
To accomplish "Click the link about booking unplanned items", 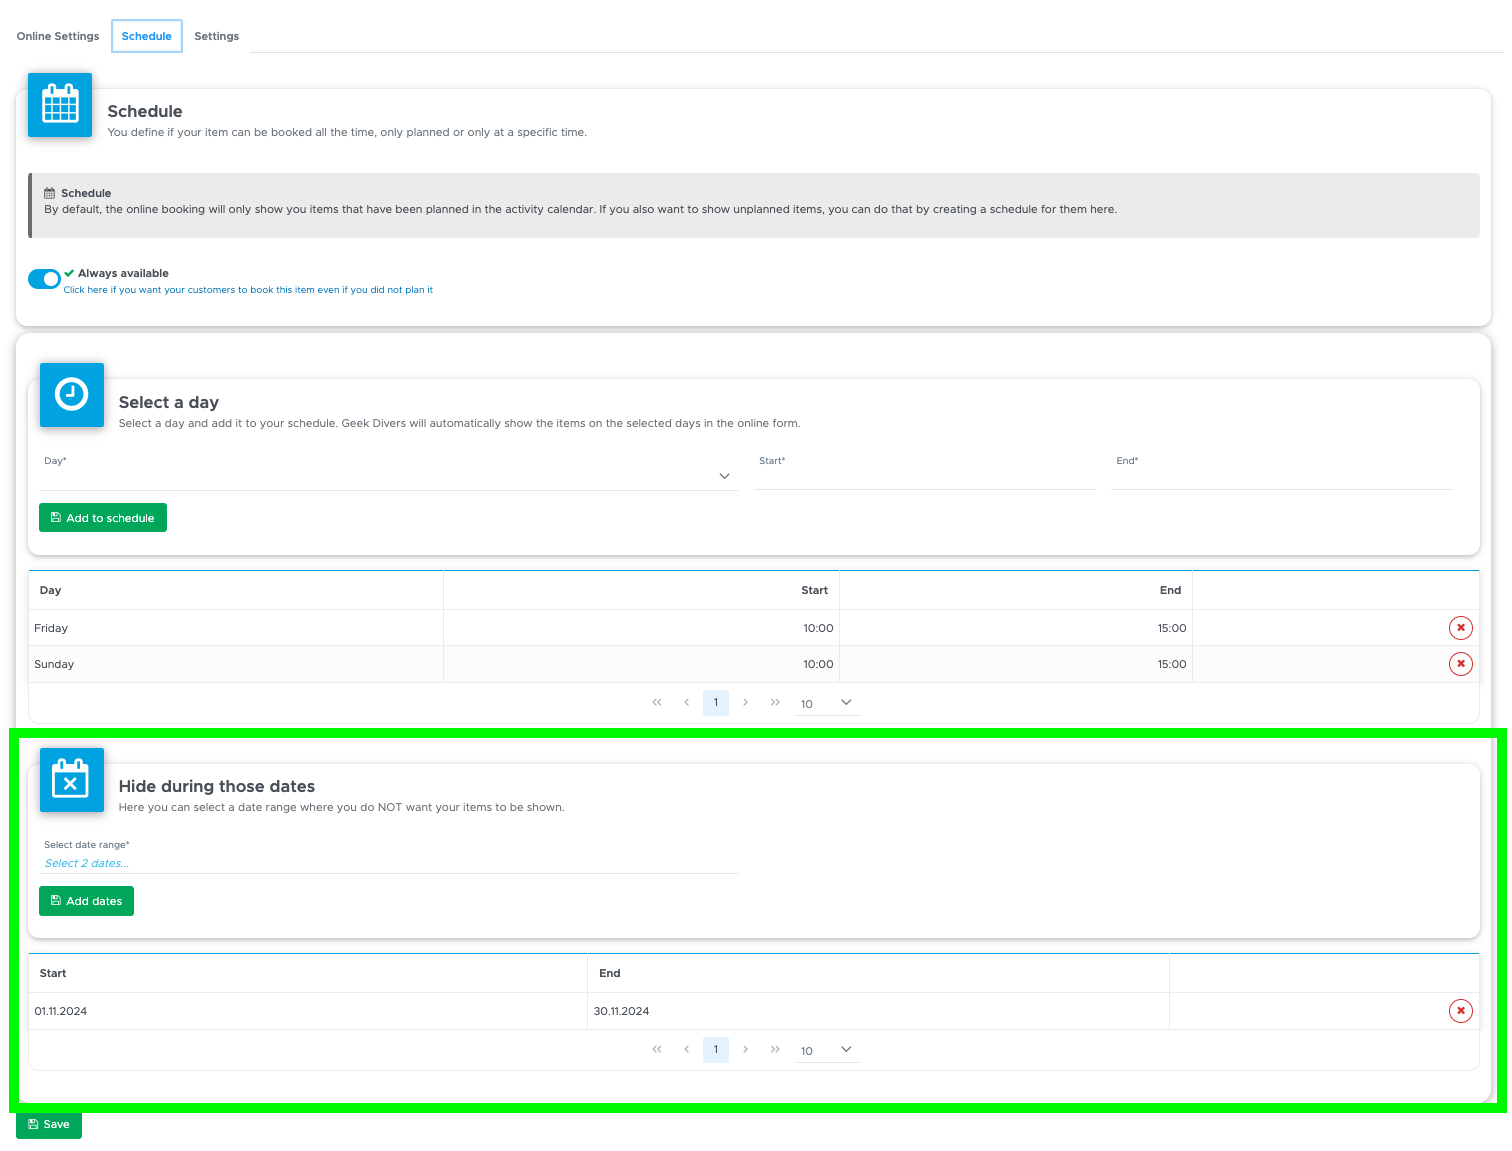I will click(248, 290).
